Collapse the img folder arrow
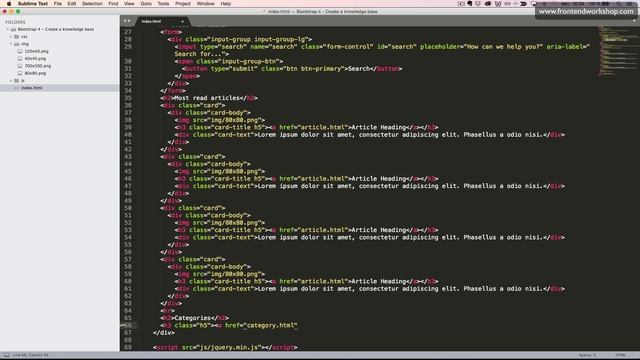This screenshot has width=640, height=360. tap(11, 44)
